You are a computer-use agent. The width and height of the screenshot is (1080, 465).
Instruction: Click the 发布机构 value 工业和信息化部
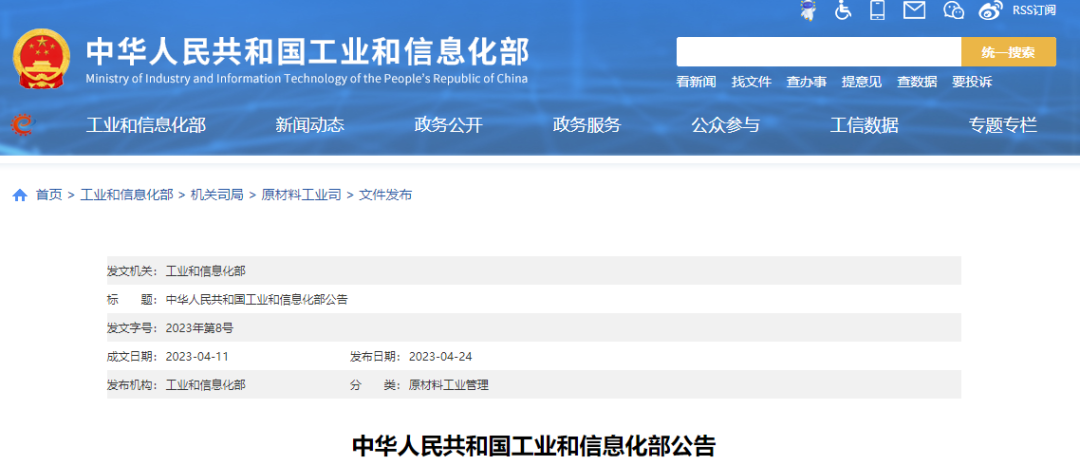(205, 385)
